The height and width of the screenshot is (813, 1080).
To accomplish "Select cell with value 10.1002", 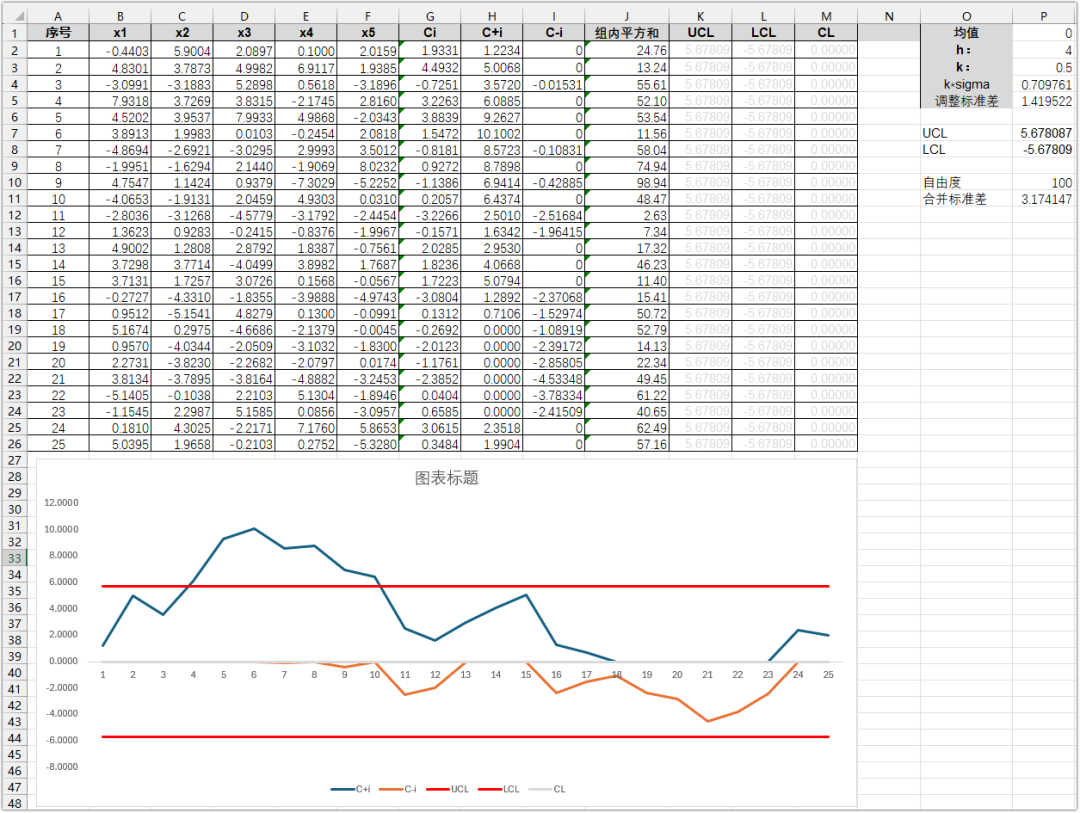I will coord(492,134).
